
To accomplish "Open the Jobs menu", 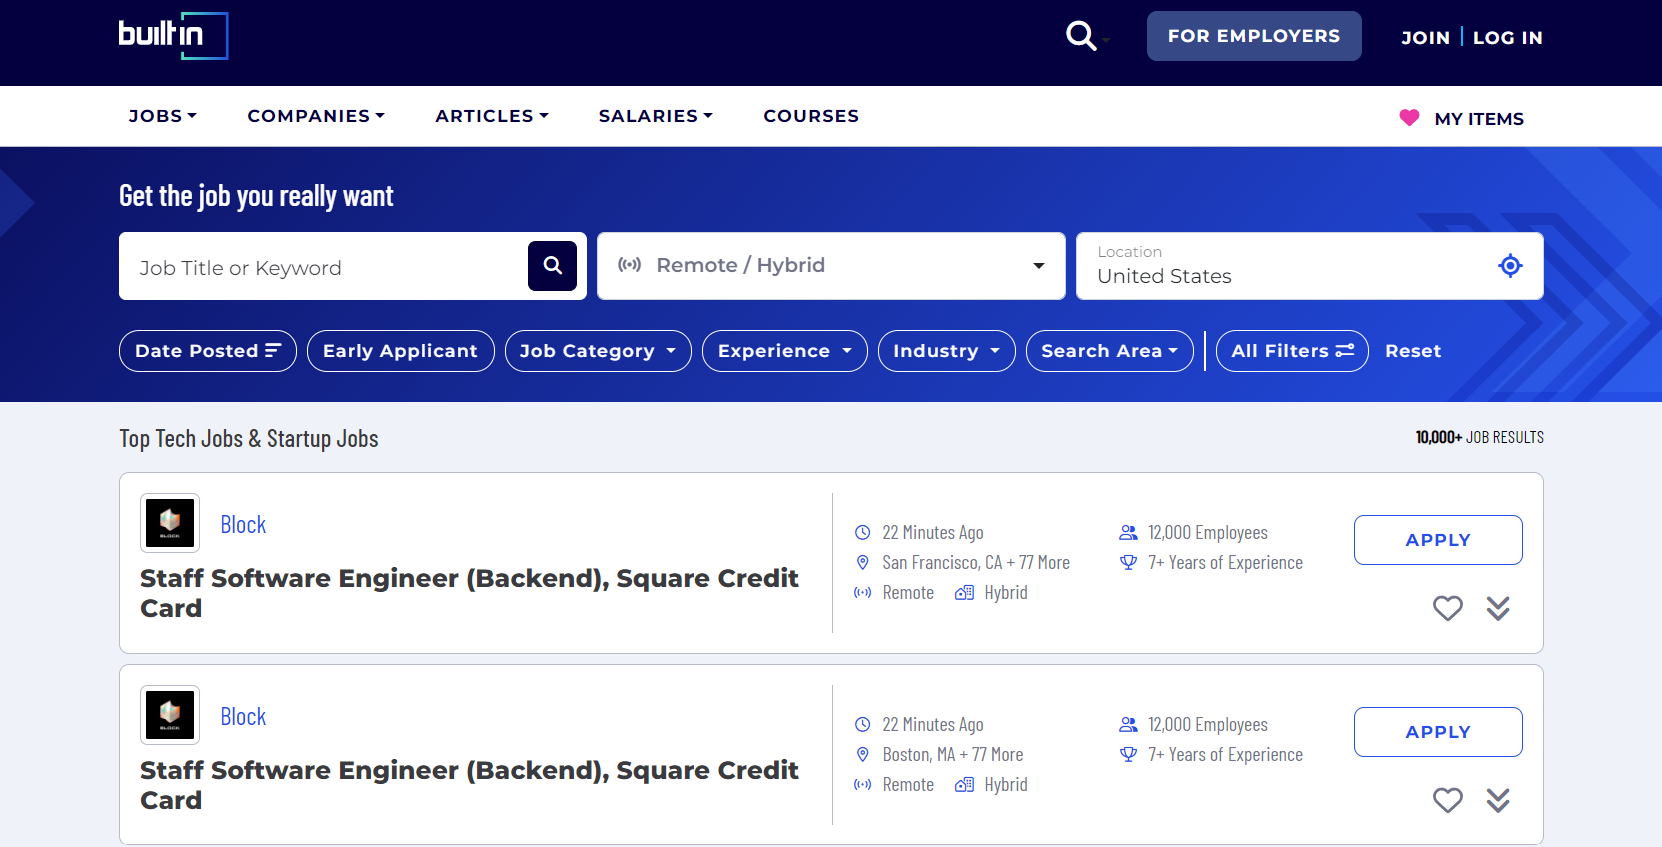I will 163,116.
